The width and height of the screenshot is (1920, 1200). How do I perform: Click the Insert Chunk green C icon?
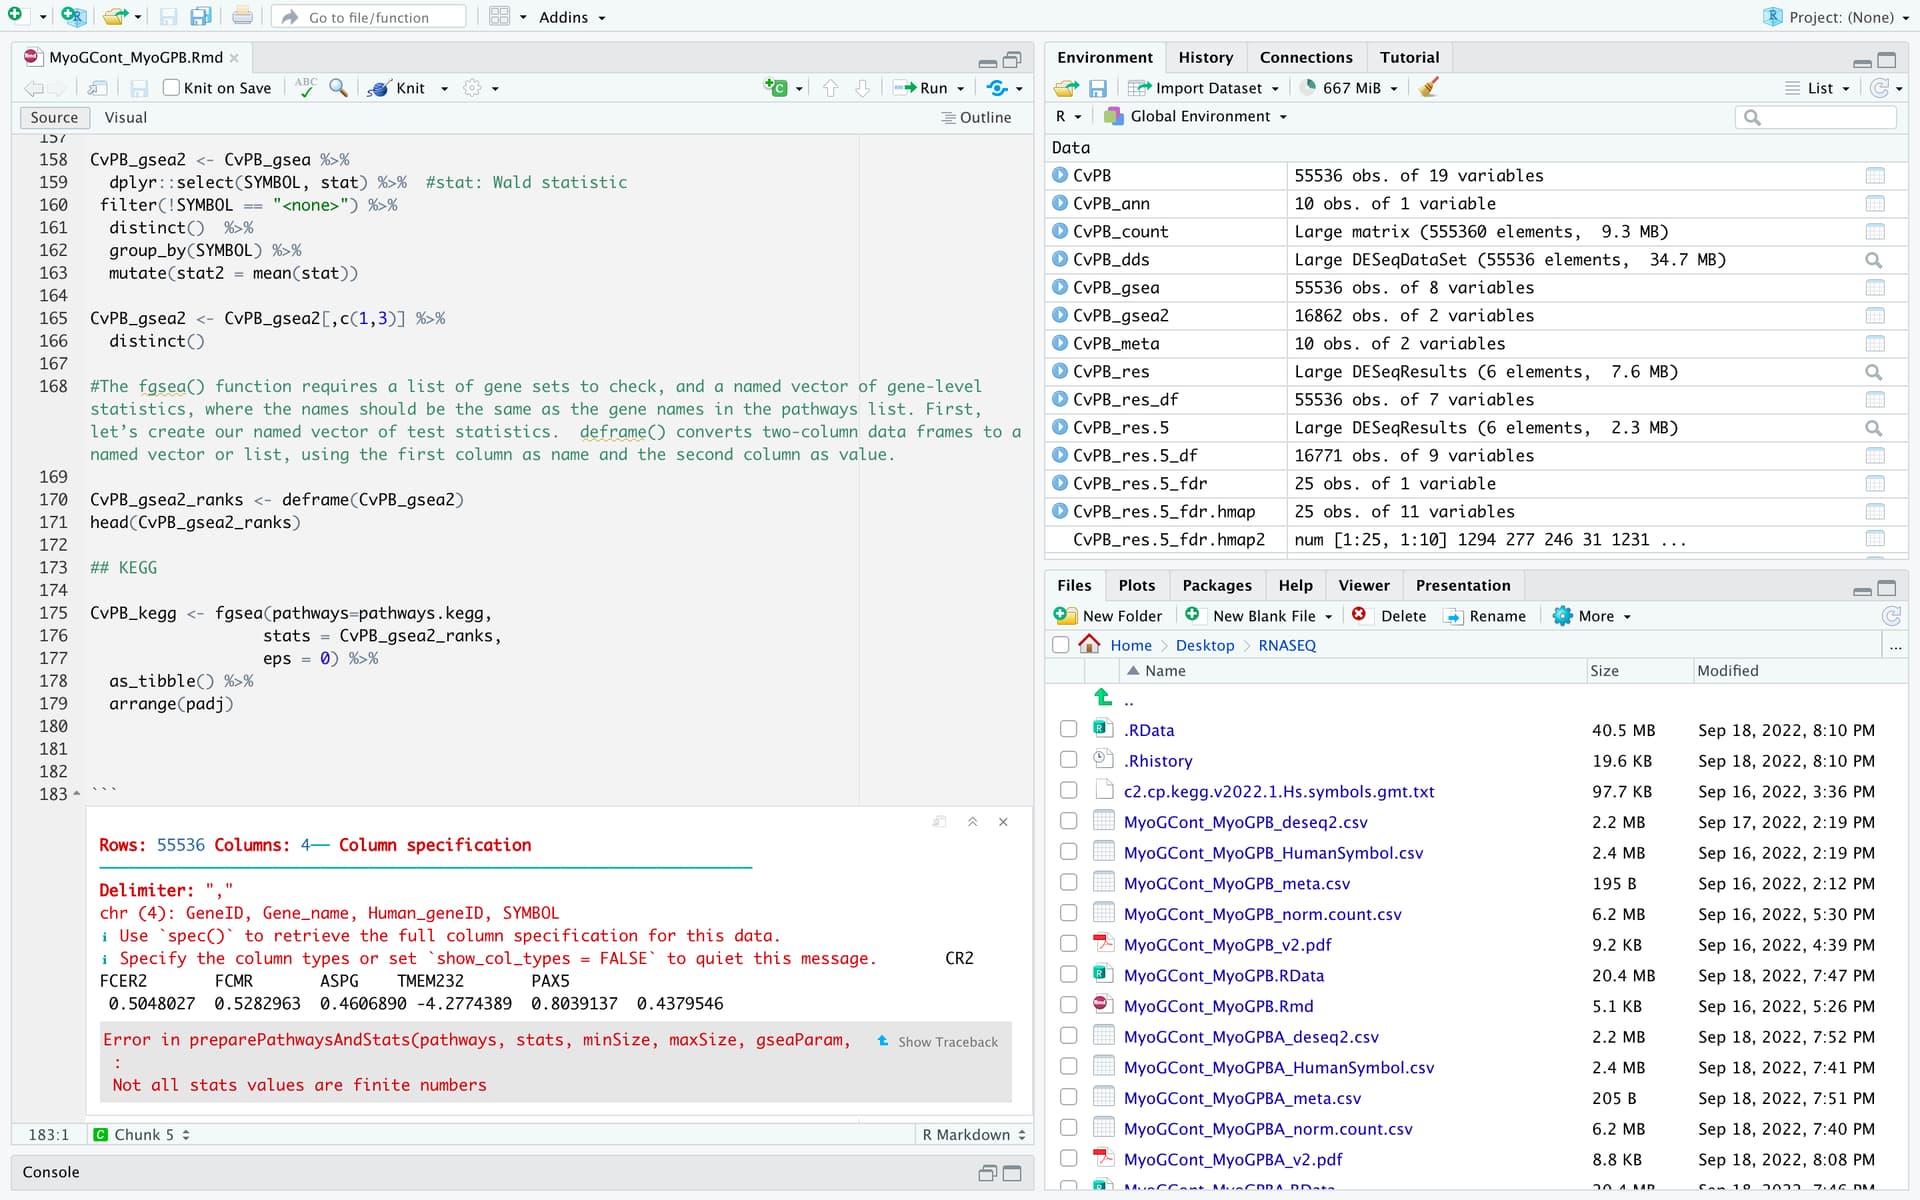click(x=776, y=88)
